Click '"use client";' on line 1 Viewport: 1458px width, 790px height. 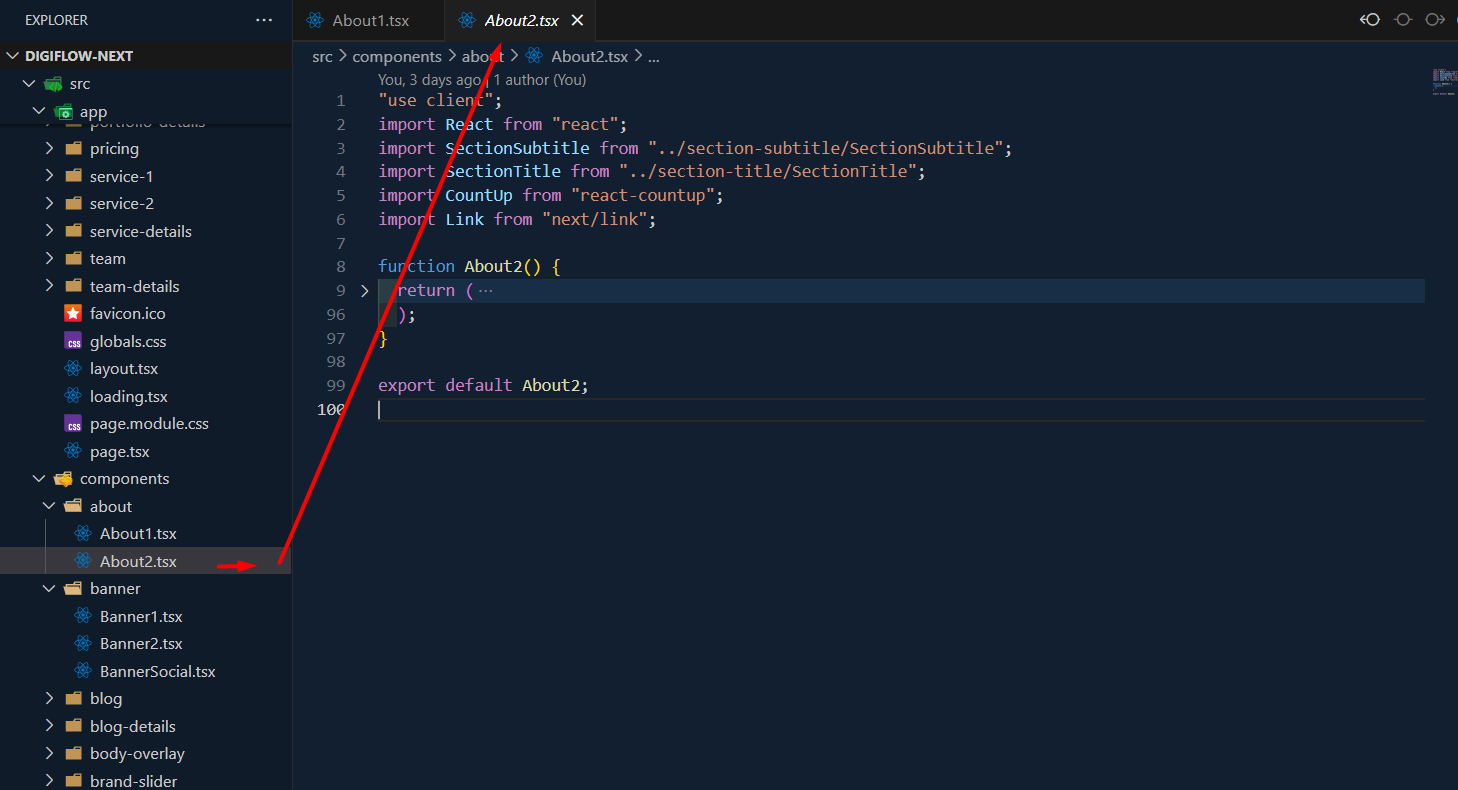440,101
